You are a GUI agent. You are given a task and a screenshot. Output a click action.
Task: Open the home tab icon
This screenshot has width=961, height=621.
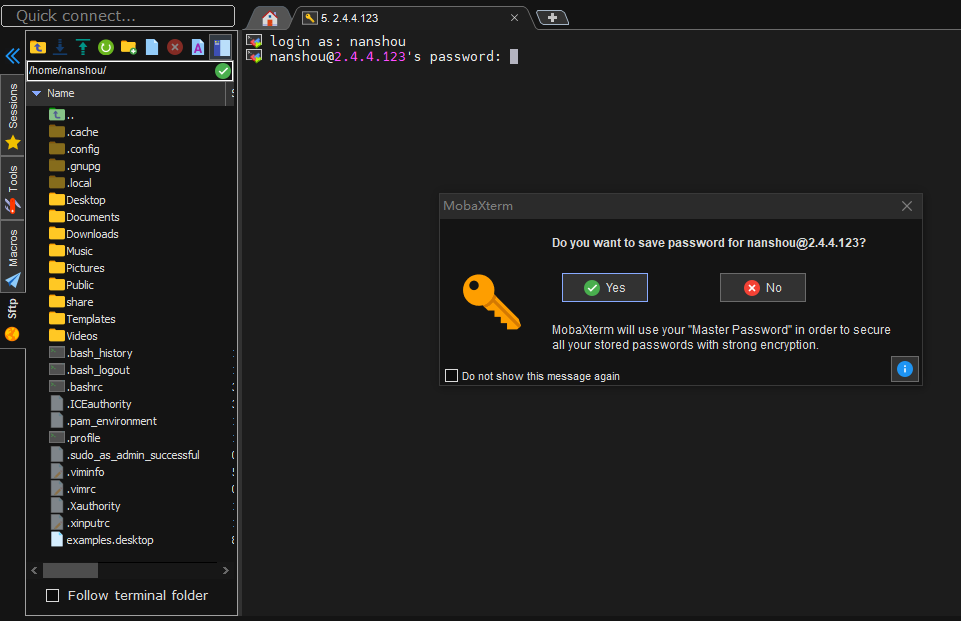pyautogui.click(x=270, y=18)
